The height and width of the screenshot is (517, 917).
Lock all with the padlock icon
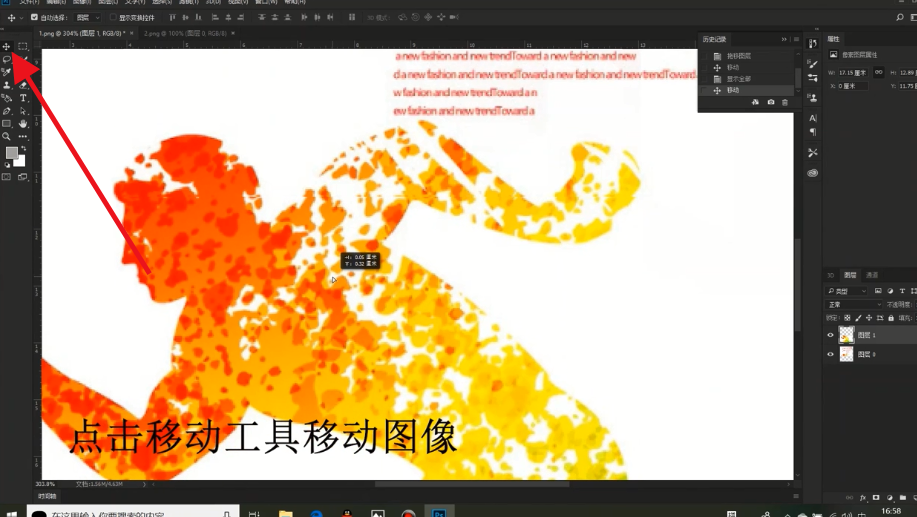pyautogui.click(x=891, y=318)
